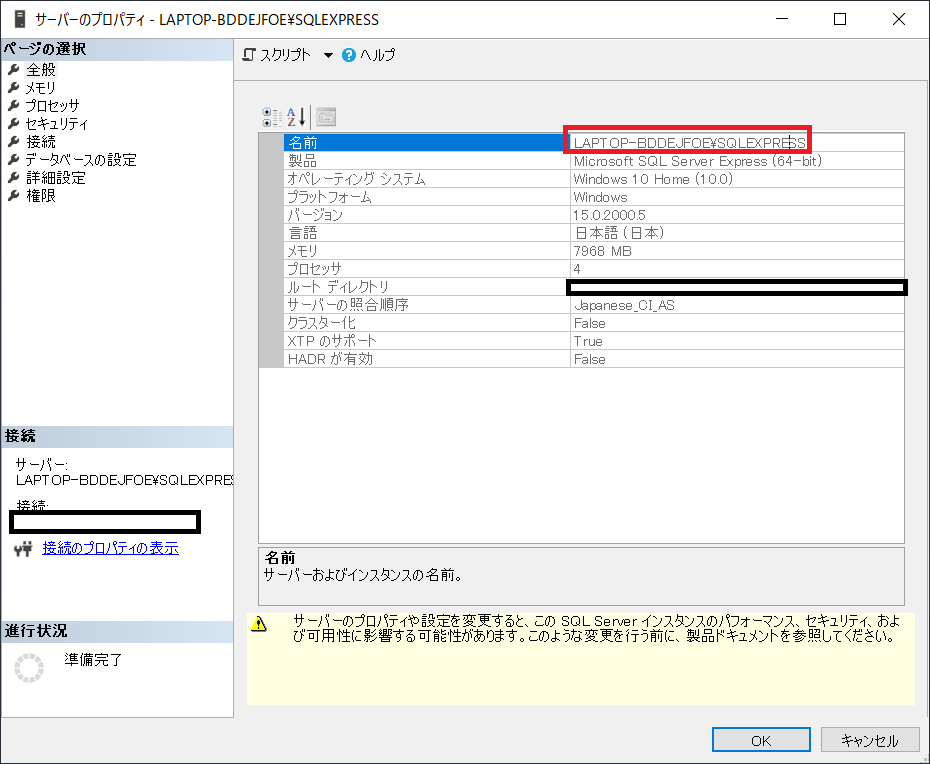Viewport: 930px width, 764px height.
Task: Select the バージョン property row
Action: point(594,215)
